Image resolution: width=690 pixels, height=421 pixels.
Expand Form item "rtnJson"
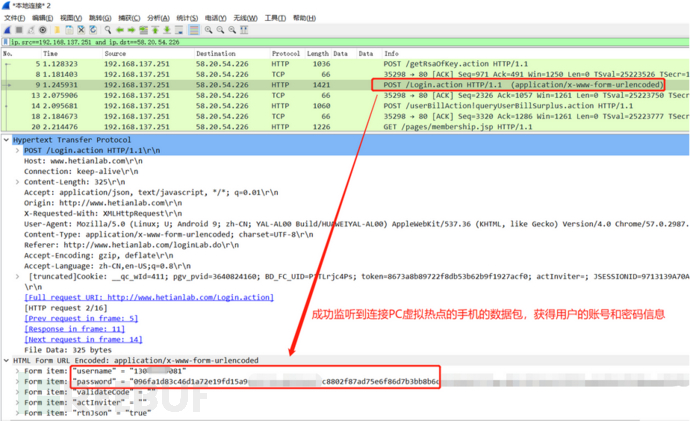(x=17, y=414)
